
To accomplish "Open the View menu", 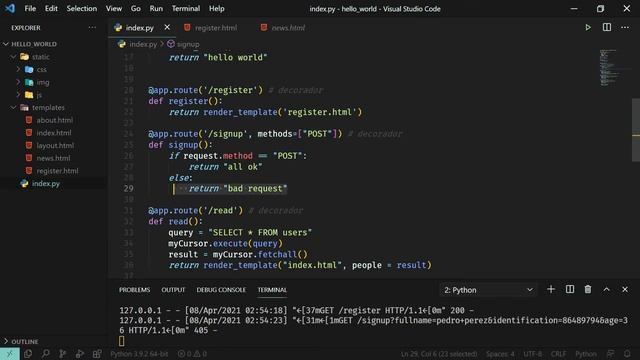I will [x=114, y=9].
